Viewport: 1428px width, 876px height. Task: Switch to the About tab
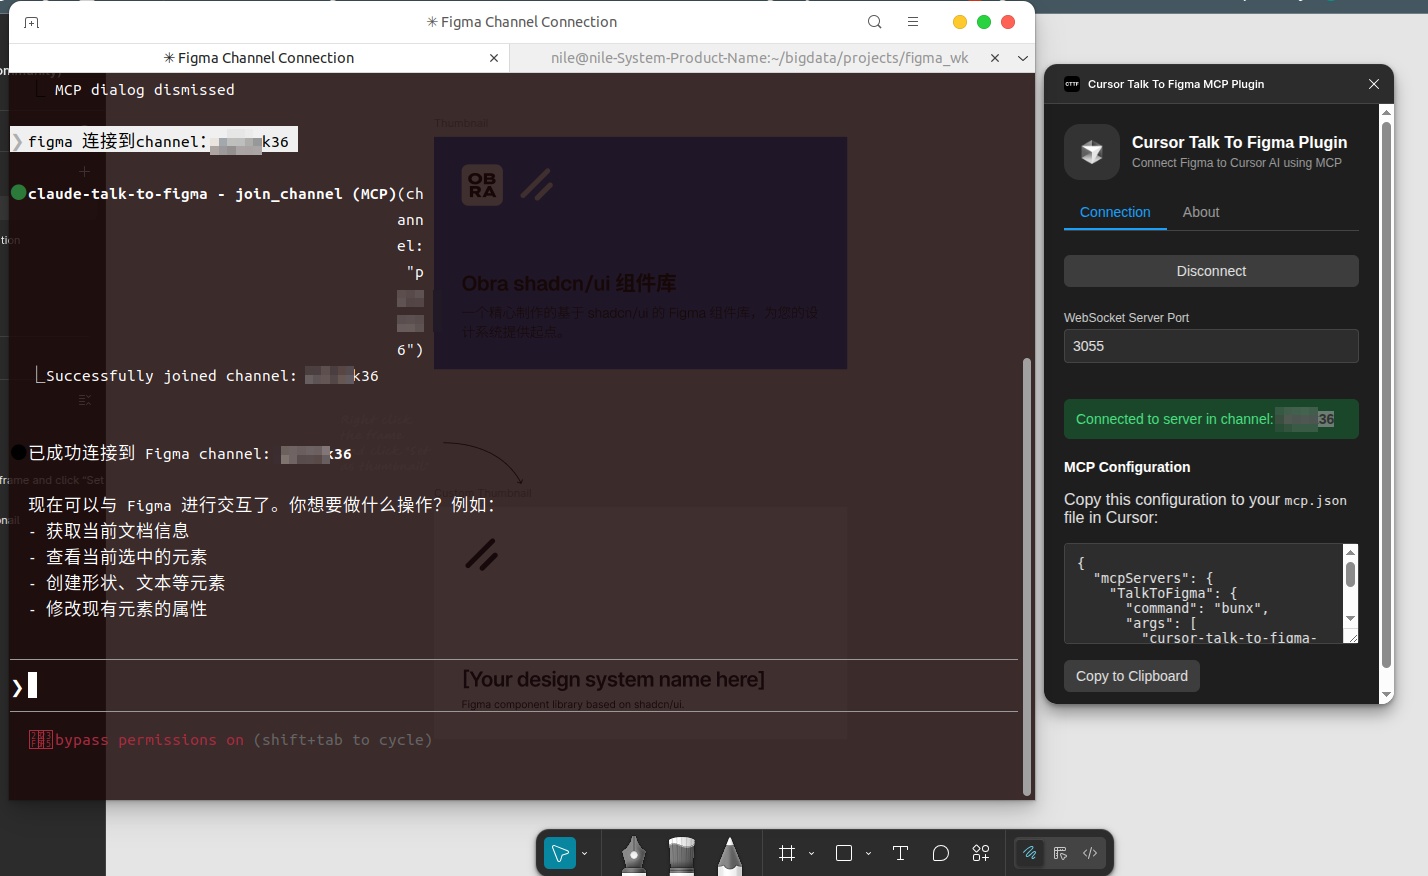pos(1200,212)
